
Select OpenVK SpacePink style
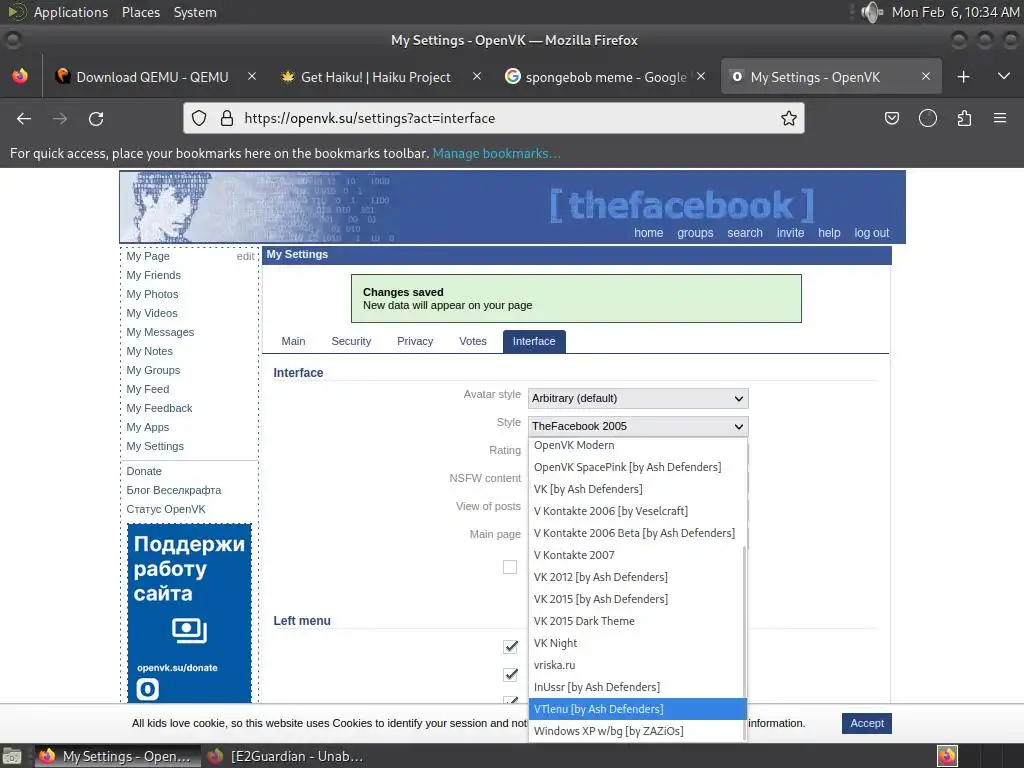tap(635, 467)
